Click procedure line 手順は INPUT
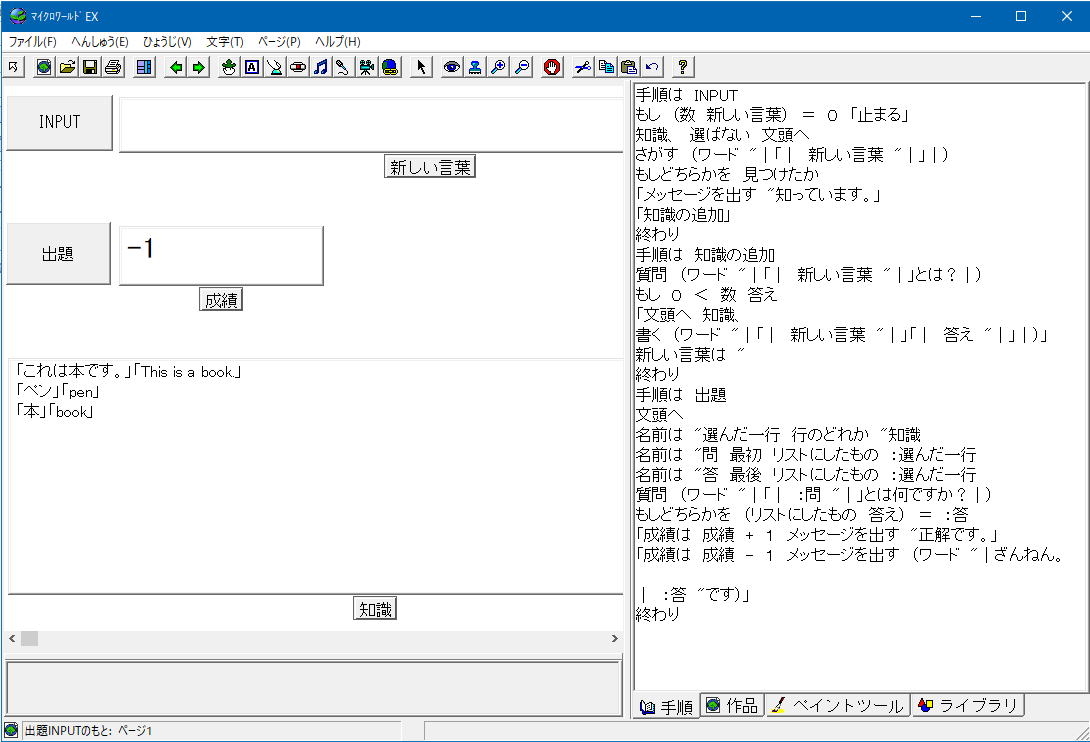The width and height of the screenshot is (1090, 742). (x=687, y=95)
